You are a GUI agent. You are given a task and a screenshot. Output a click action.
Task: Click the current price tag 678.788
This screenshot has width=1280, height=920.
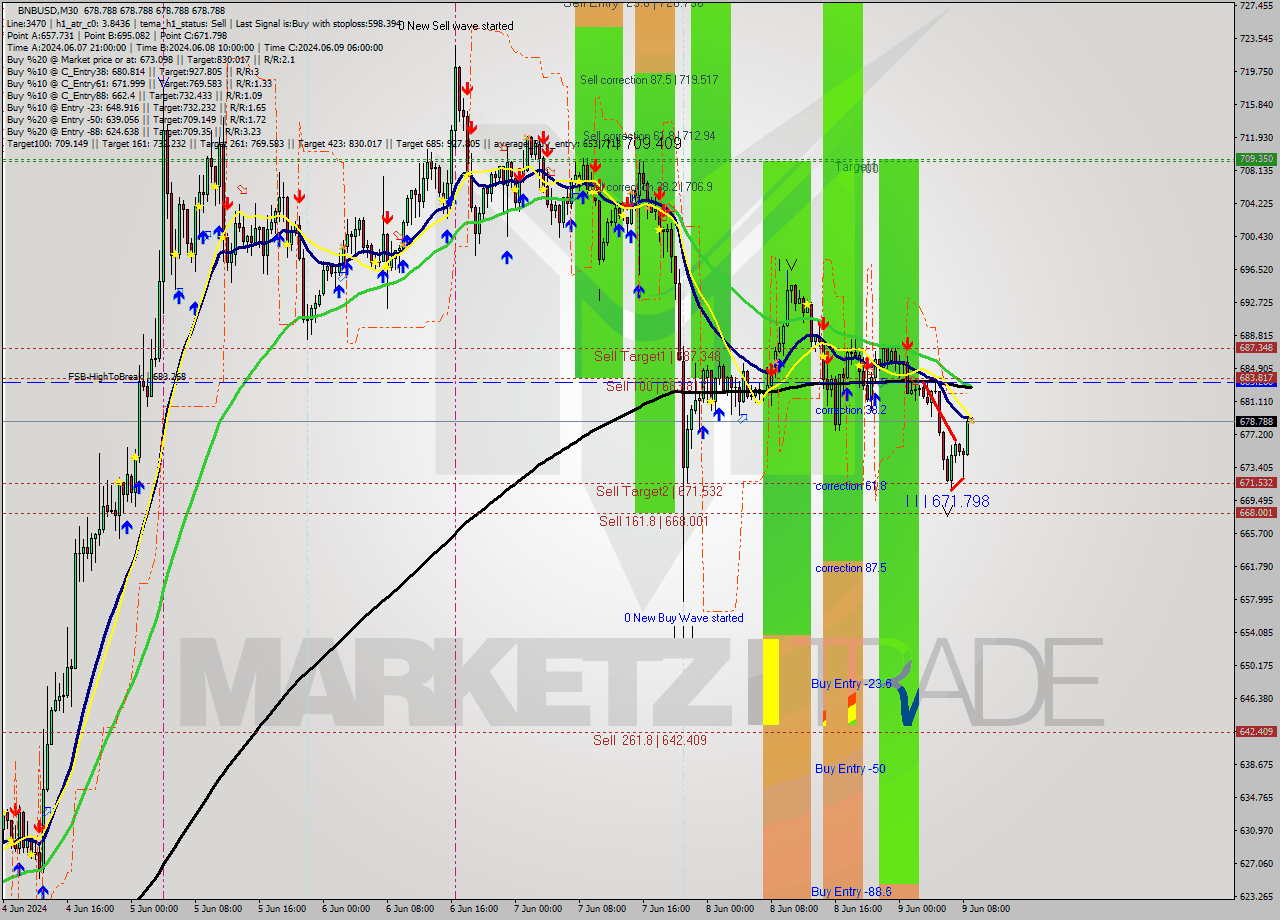[1256, 422]
